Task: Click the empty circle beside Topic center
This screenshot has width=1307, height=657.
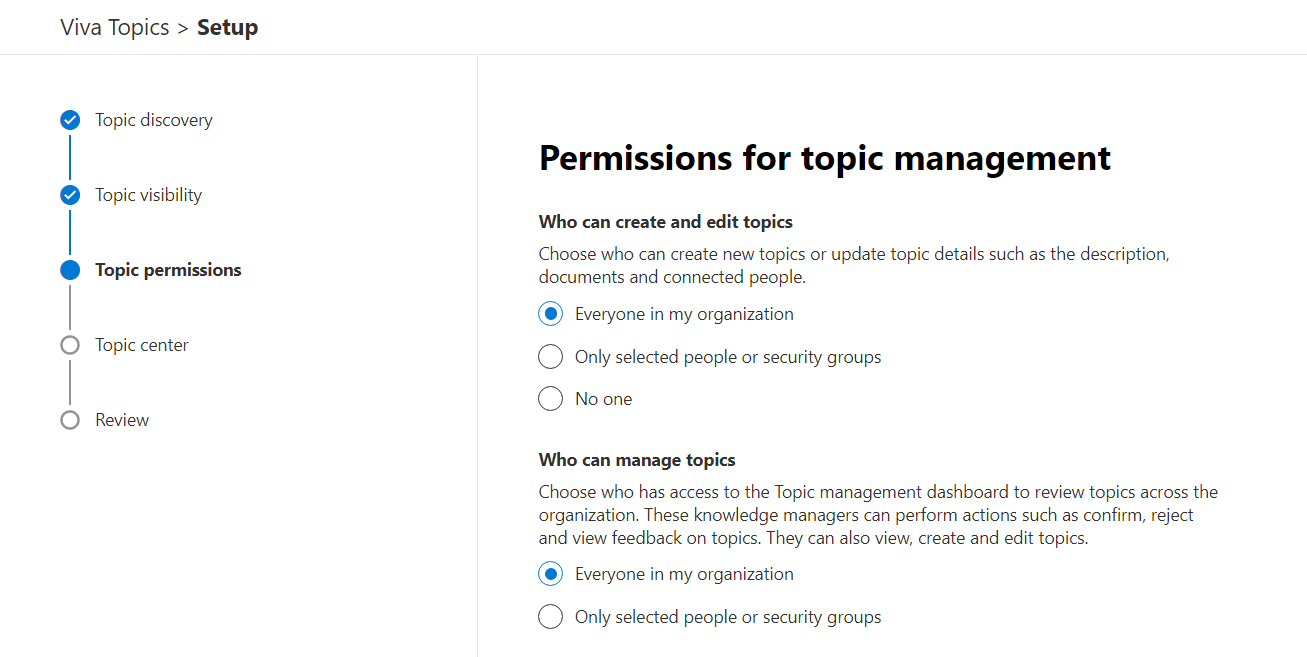Action: pos(70,345)
